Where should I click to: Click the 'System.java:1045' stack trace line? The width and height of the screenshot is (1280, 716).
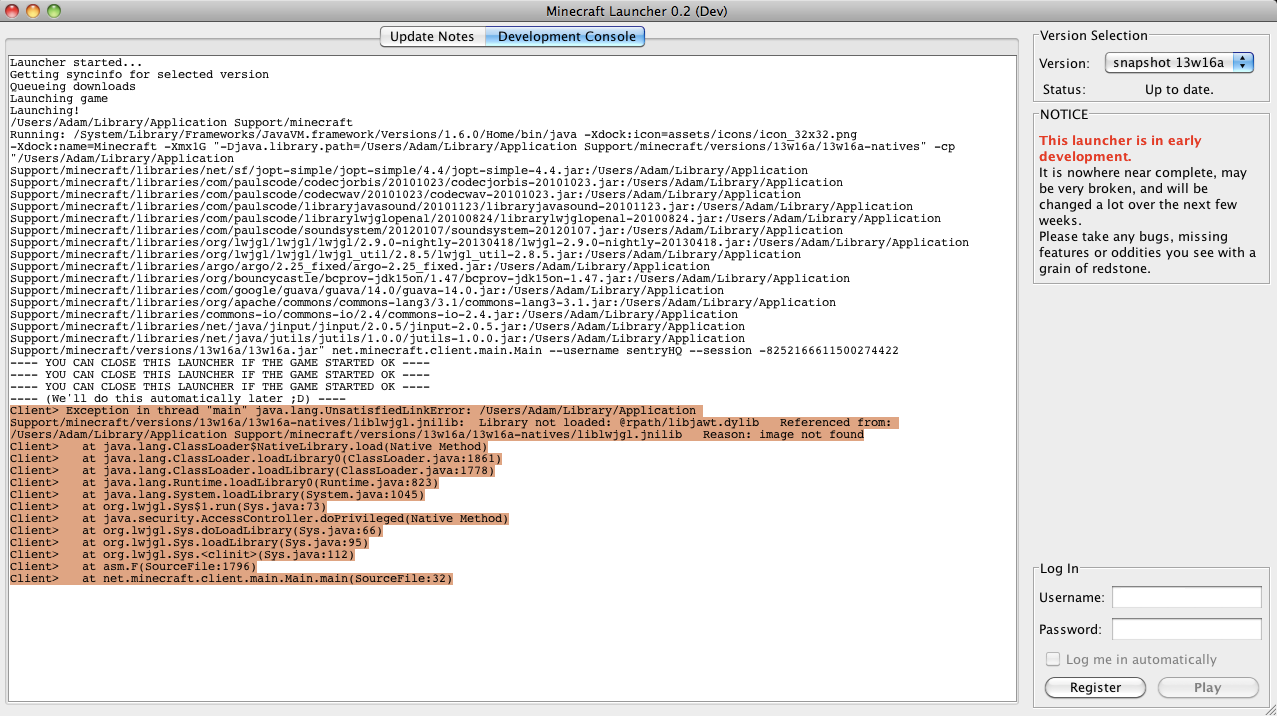click(x=217, y=494)
